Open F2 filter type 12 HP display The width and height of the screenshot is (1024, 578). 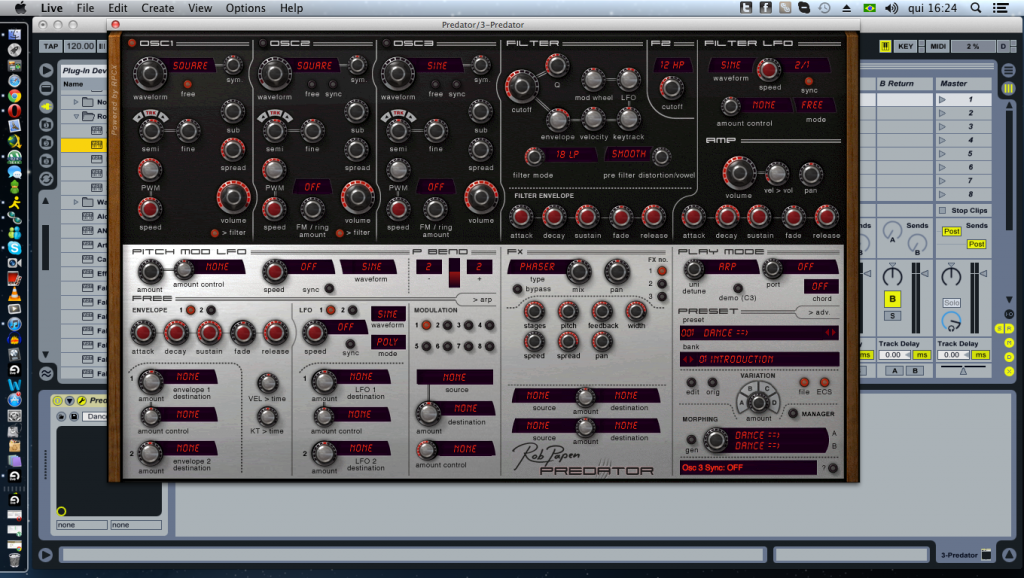672,65
